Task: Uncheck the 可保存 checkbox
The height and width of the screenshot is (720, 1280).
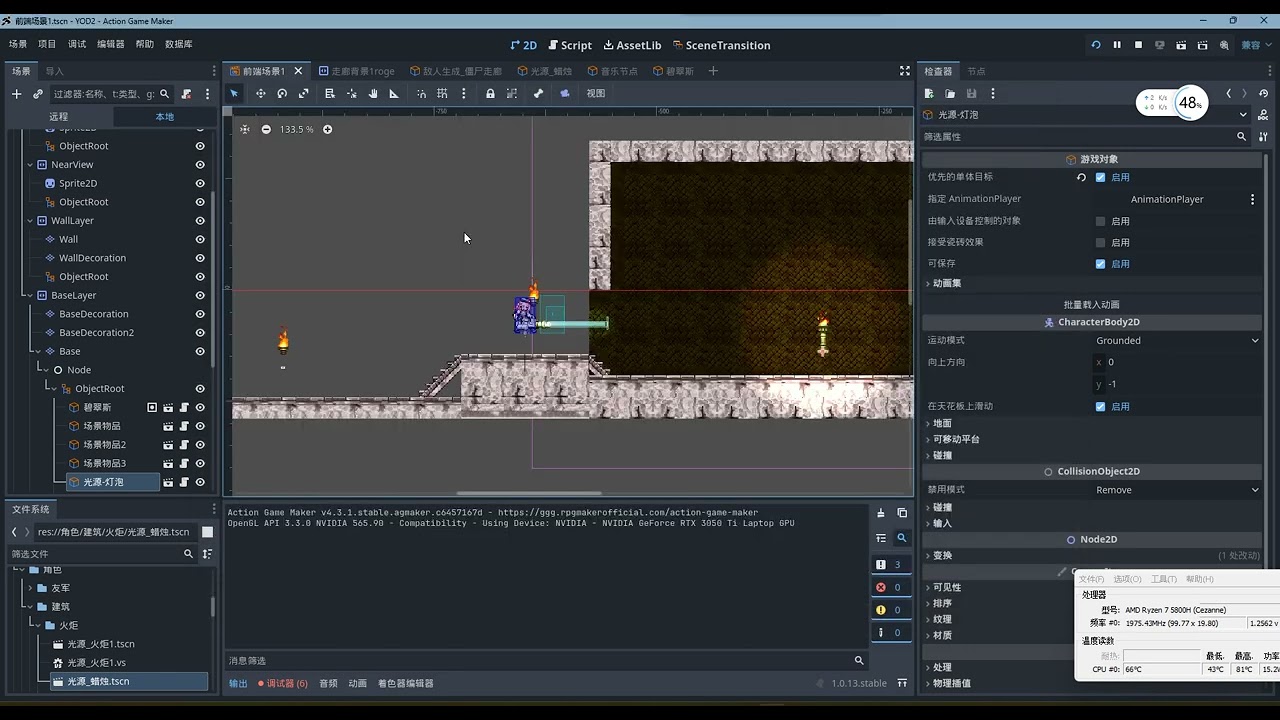Action: [x=1100, y=264]
